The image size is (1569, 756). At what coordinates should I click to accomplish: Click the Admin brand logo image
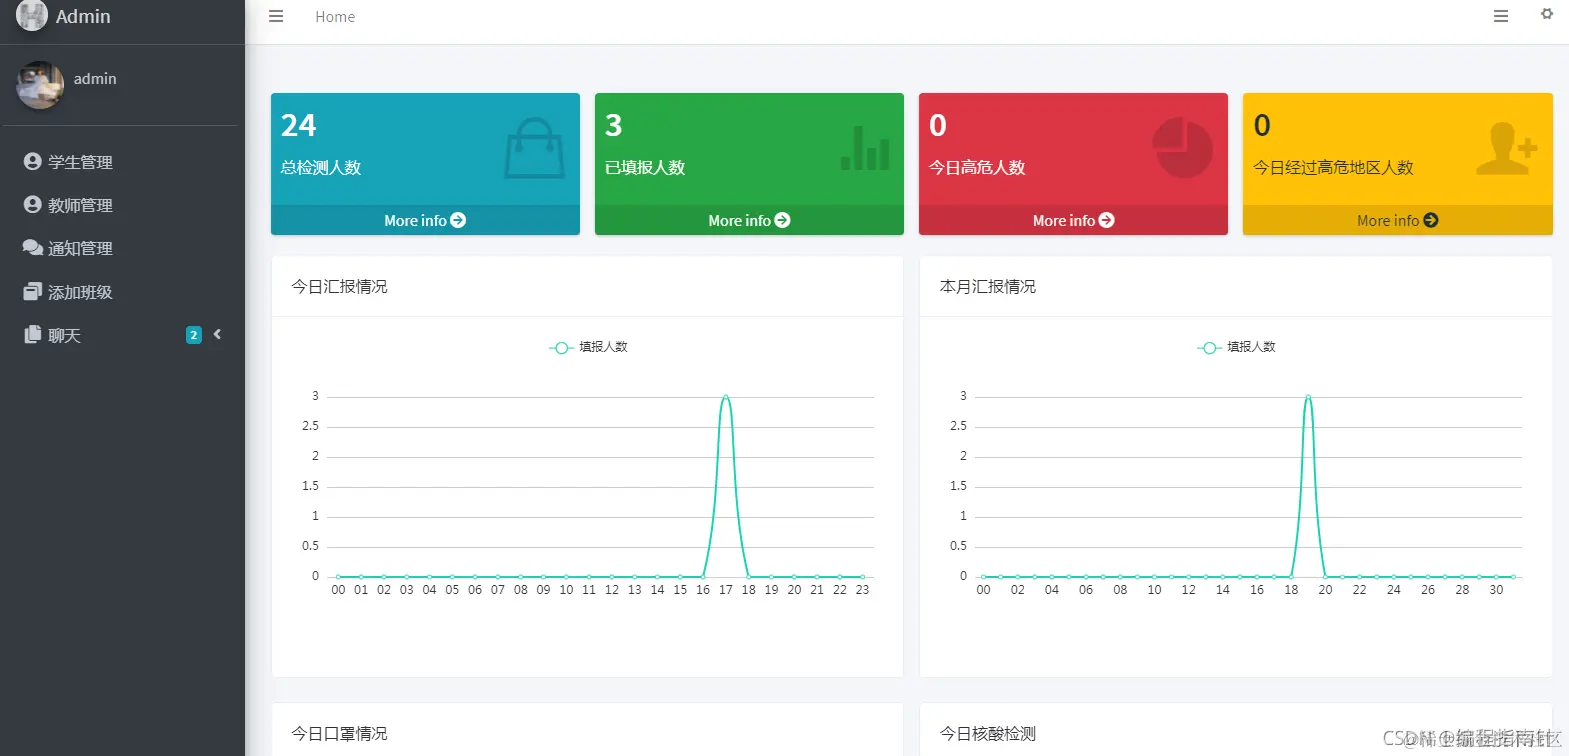(32, 15)
